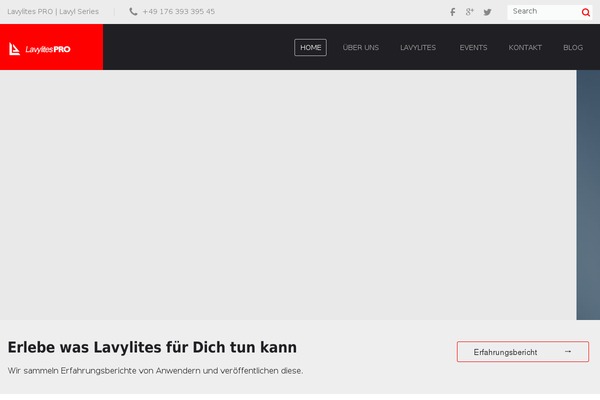Viewport: 600px width, 400px height.
Task: Open the Google Plus social icon
Action: 470,12
